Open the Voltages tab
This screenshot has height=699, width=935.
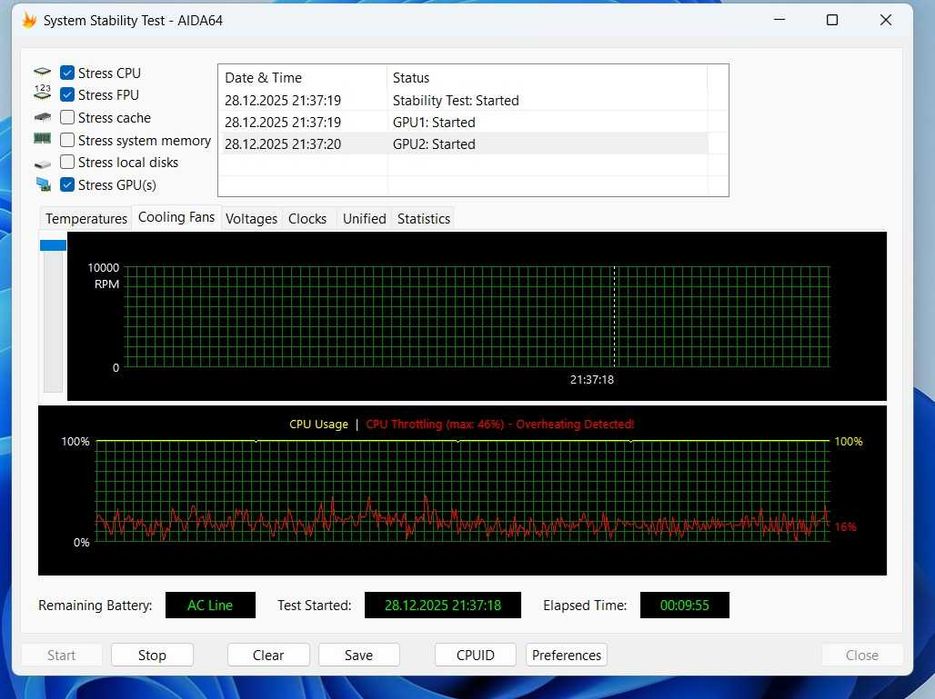[x=251, y=219]
